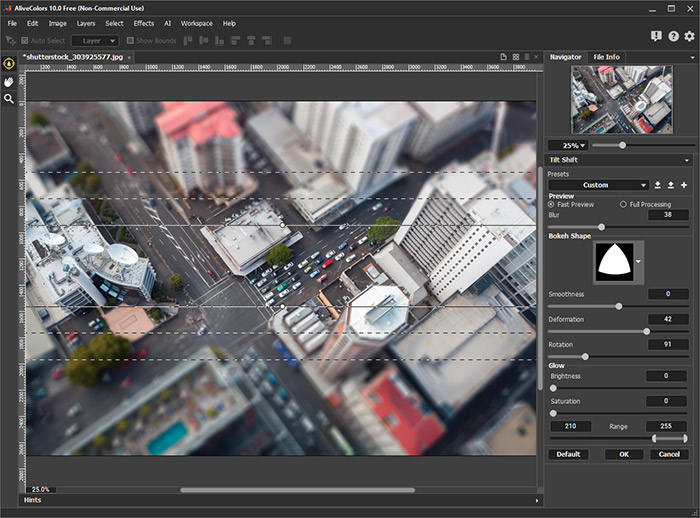
Task: Select the Full Processing radio button
Action: tap(624, 204)
